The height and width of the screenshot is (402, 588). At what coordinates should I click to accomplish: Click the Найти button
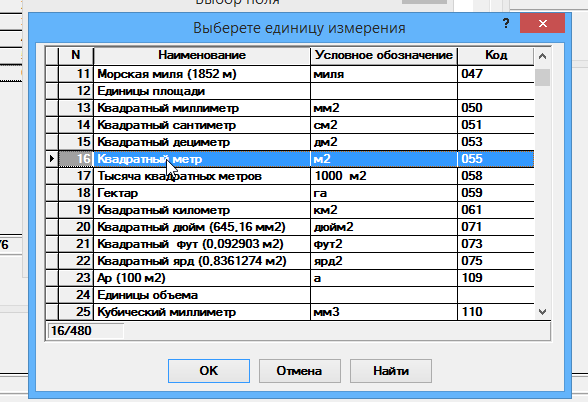(391, 371)
